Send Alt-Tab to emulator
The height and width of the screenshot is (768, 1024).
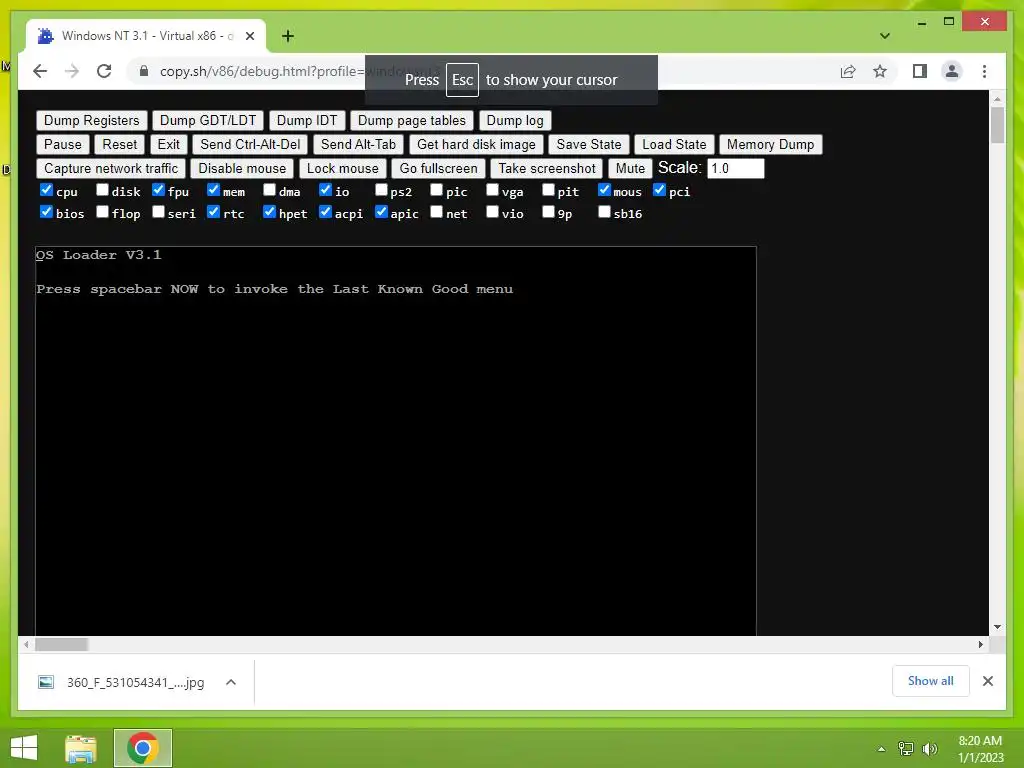(359, 144)
